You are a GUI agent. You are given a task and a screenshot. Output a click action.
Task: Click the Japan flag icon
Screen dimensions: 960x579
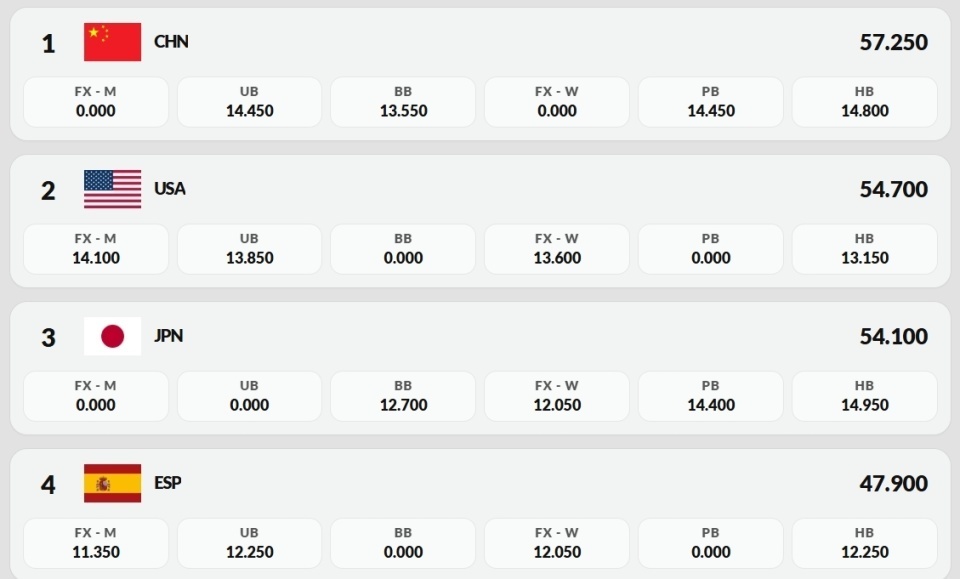pyautogui.click(x=112, y=336)
